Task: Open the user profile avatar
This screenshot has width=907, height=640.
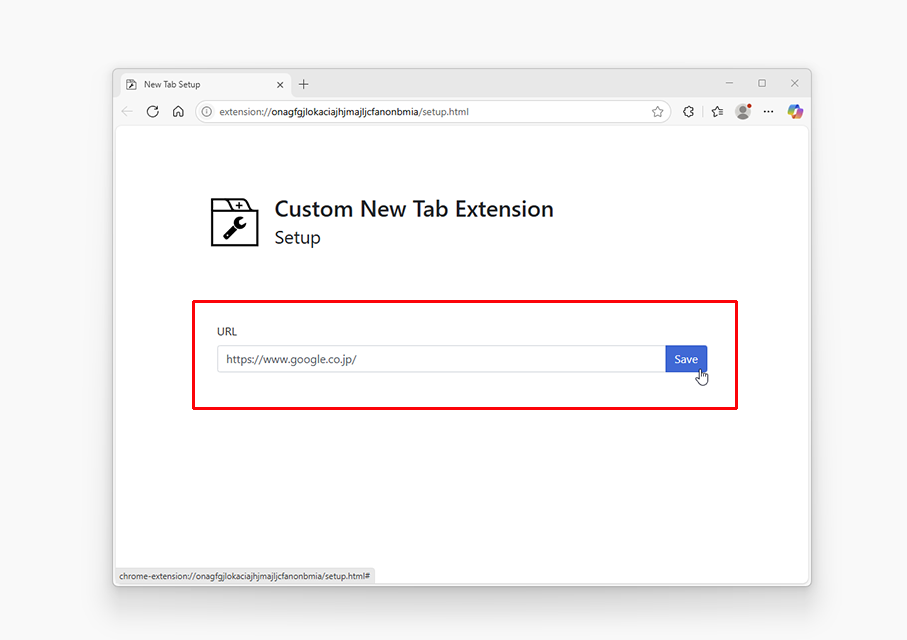Action: (x=743, y=112)
